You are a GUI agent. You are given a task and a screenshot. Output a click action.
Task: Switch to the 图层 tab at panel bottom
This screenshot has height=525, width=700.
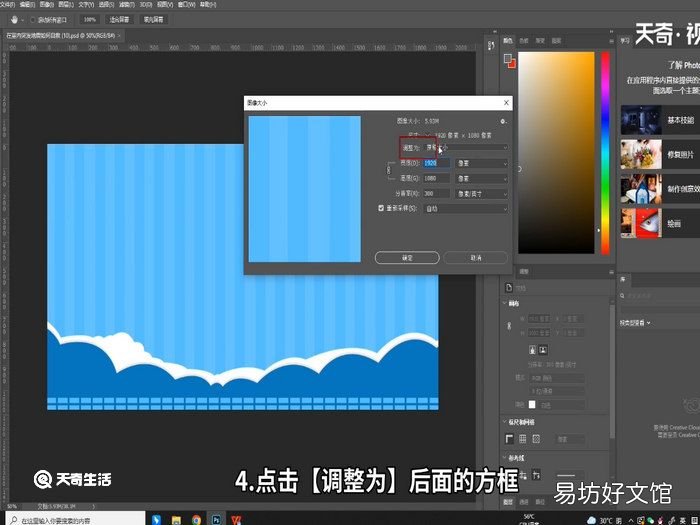[x=508, y=502]
